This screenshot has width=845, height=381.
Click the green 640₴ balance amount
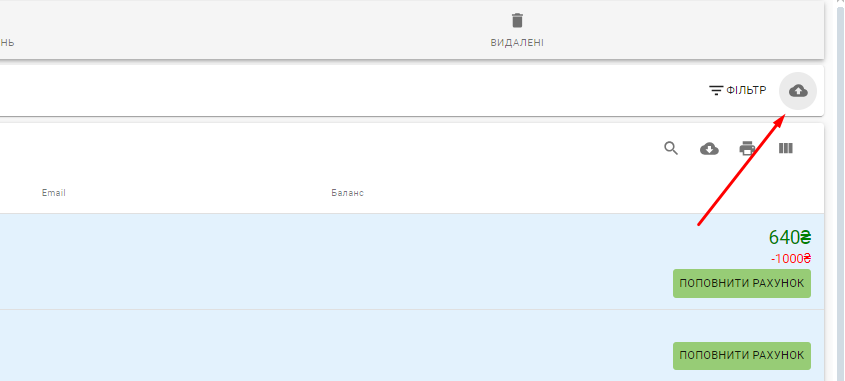[x=790, y=237]
